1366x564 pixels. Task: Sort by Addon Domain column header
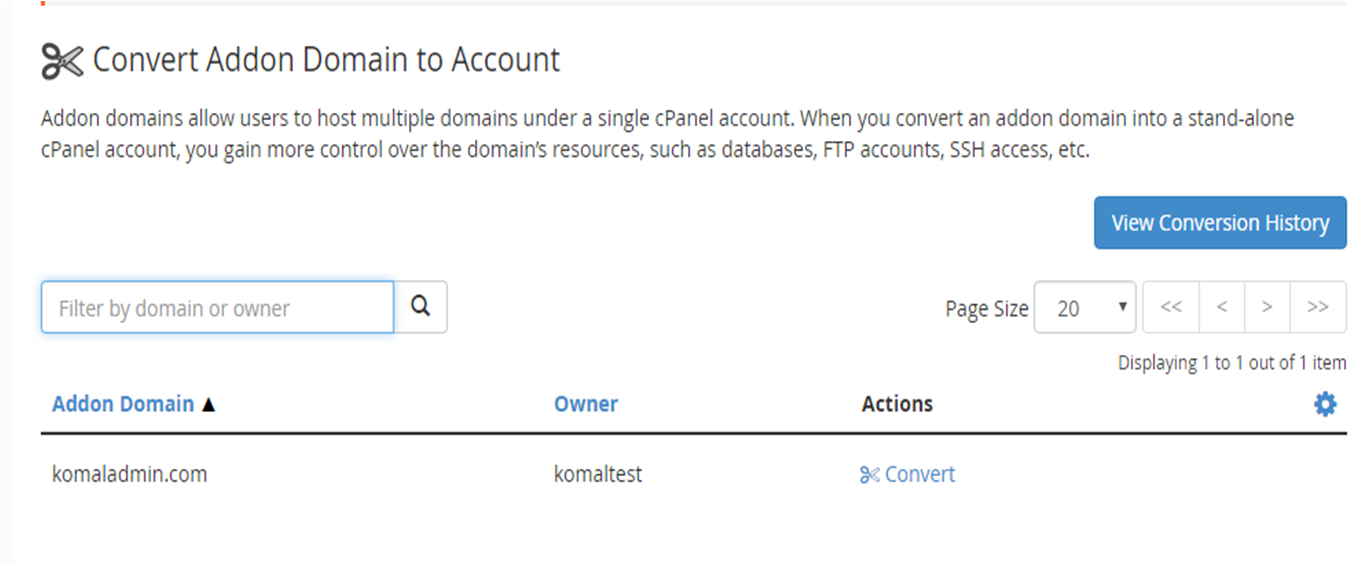[123, 404]
